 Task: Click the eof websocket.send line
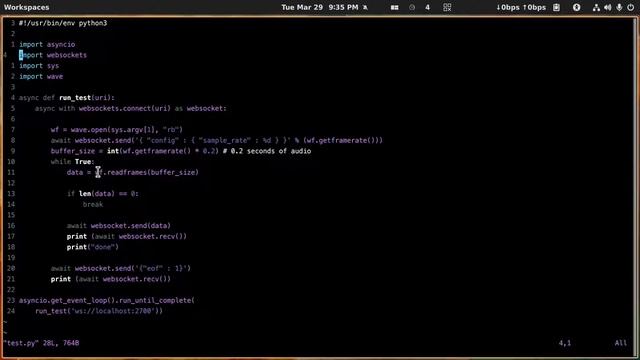[121, 268]
